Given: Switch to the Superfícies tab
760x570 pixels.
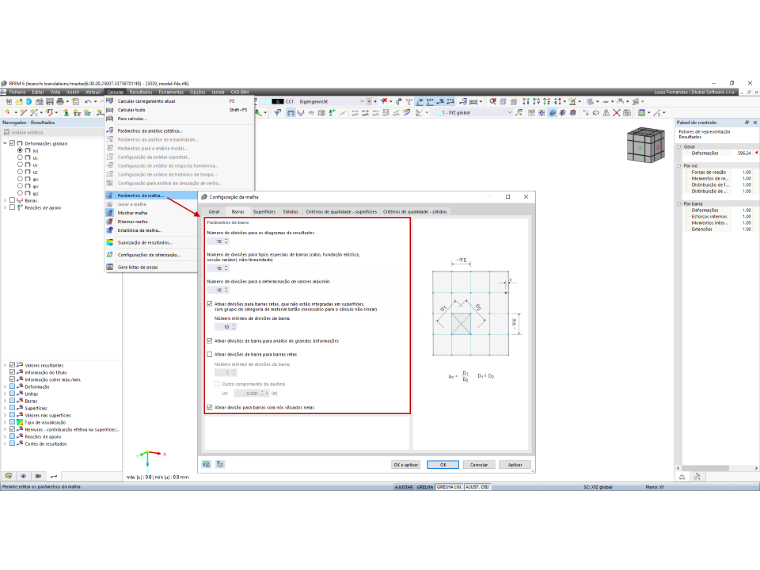Looking at the screenshot, I should [264, 212].
